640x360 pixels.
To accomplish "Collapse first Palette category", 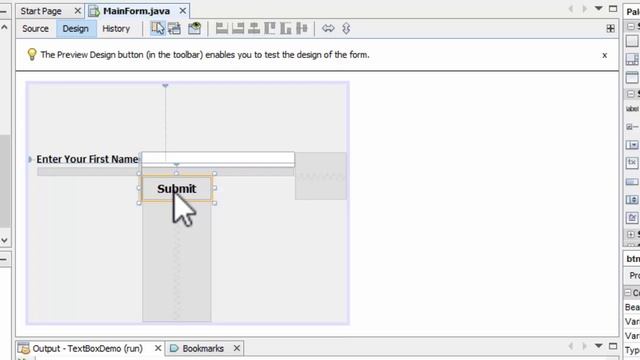I will pyautogui.click(x=631, y=27).
